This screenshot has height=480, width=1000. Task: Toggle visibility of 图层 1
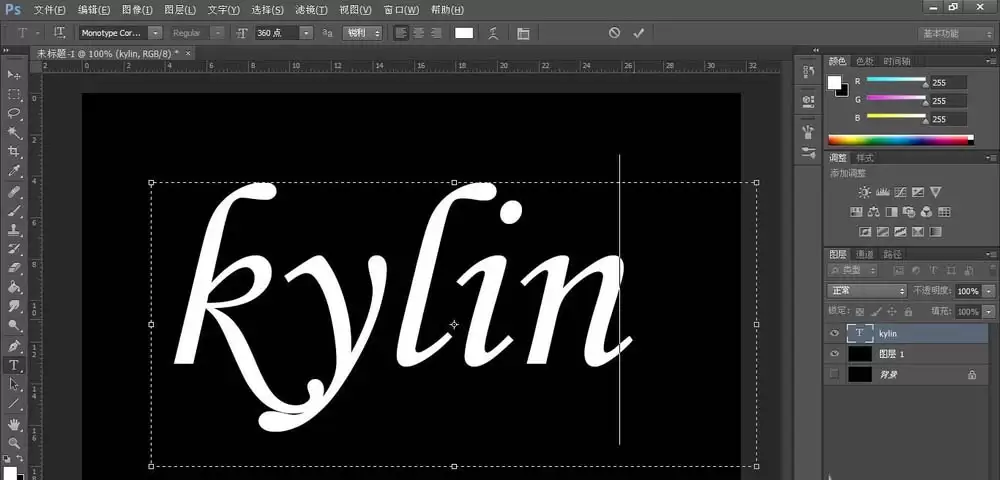click(834, 354)
